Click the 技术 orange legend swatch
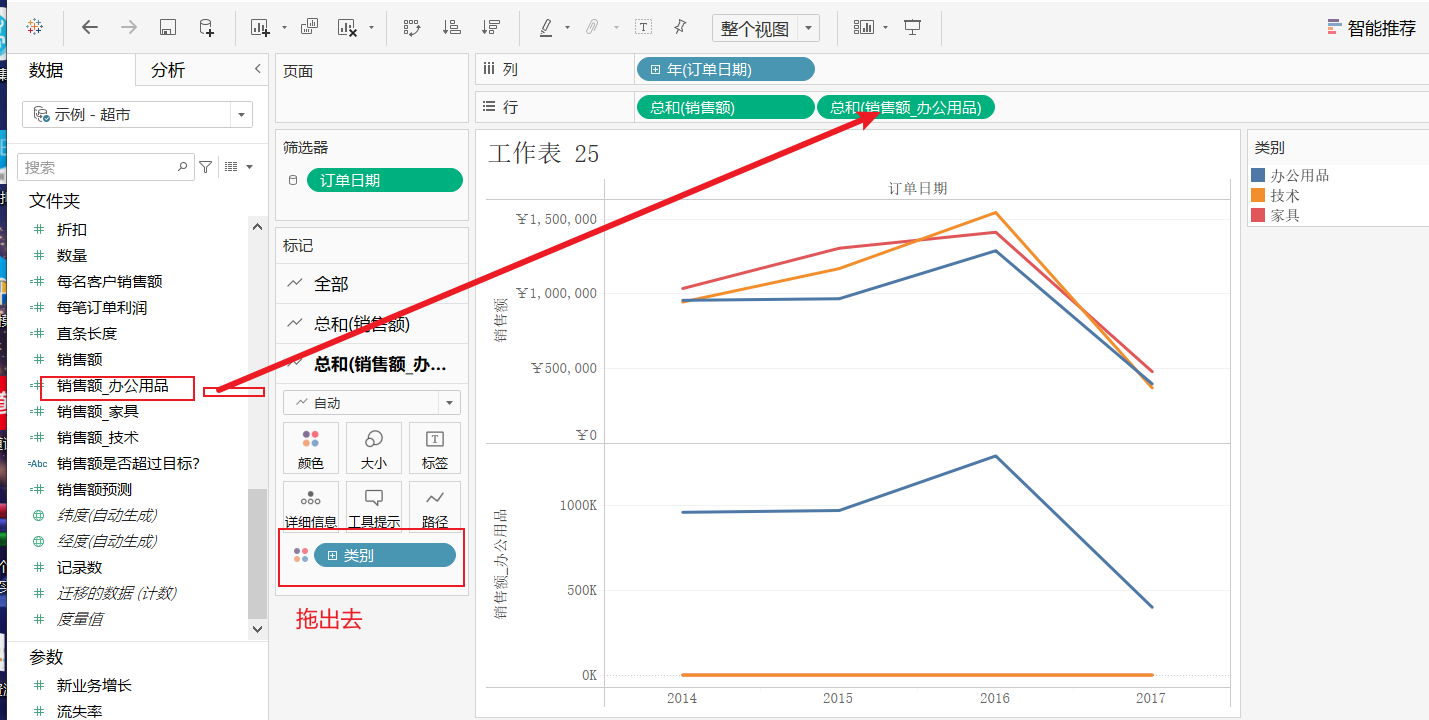Image resolution: width=1429 pixels, height=720 pixels. [x=1258, y=195]
